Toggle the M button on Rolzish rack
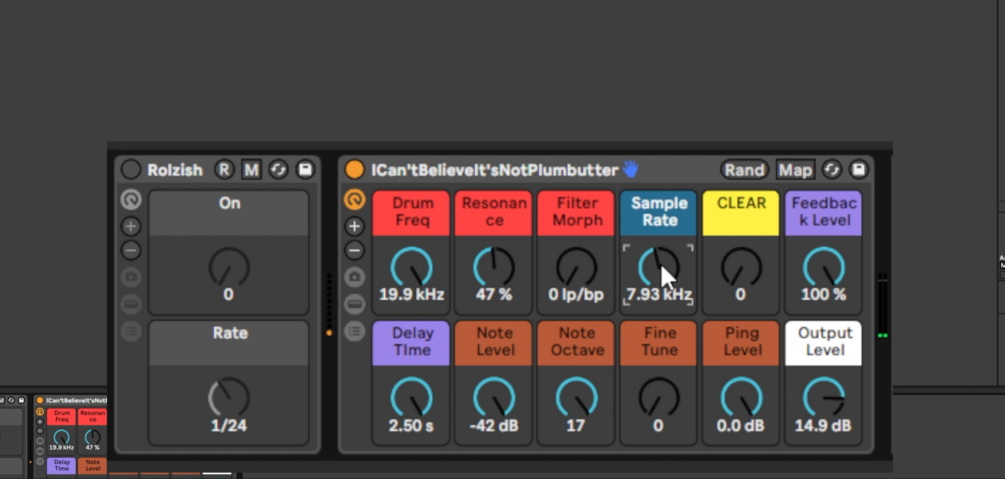Screen dimensions: 1005x479 point(251,170)
